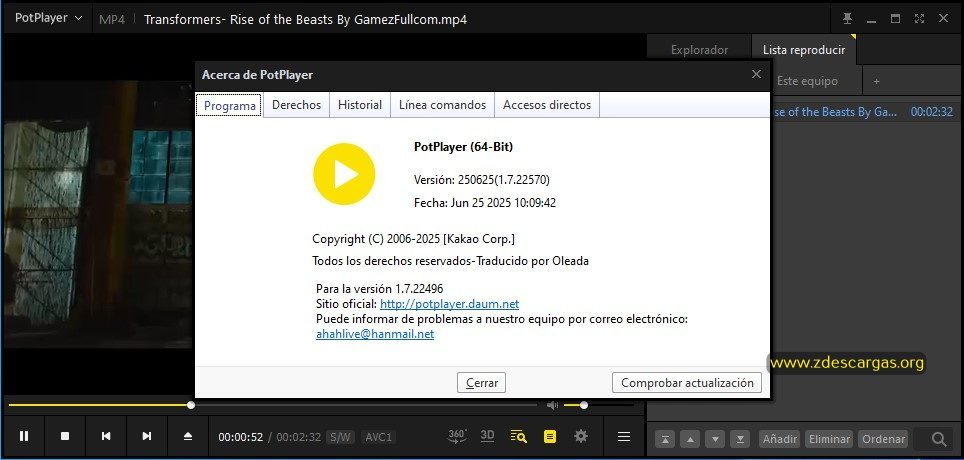
Task: Move playlist item up
Action: 690,439
